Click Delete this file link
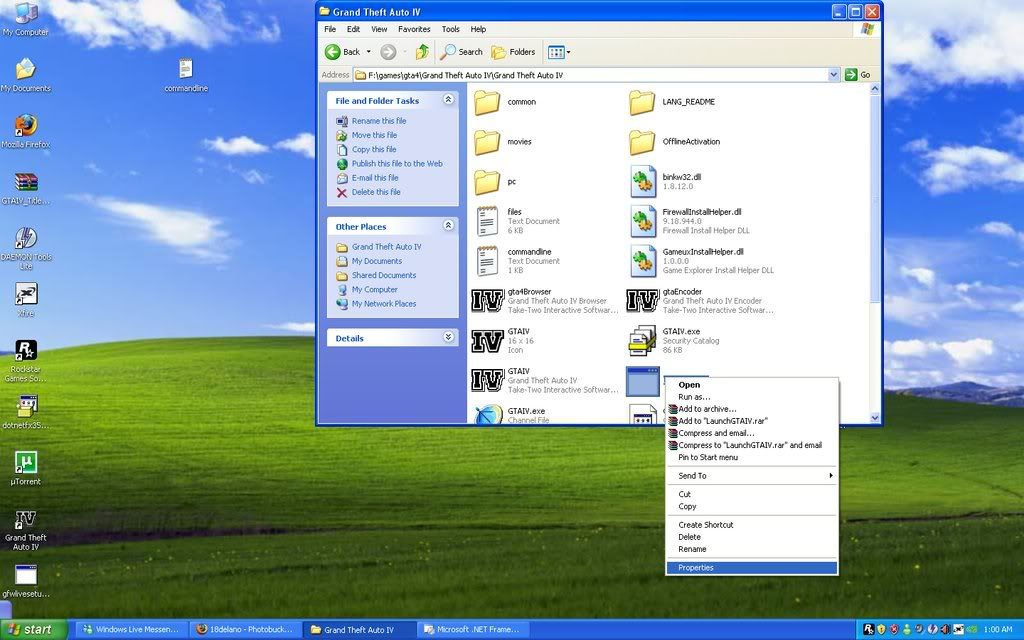The width and height of the screenshot is (1024, 640). pos(376,192)
